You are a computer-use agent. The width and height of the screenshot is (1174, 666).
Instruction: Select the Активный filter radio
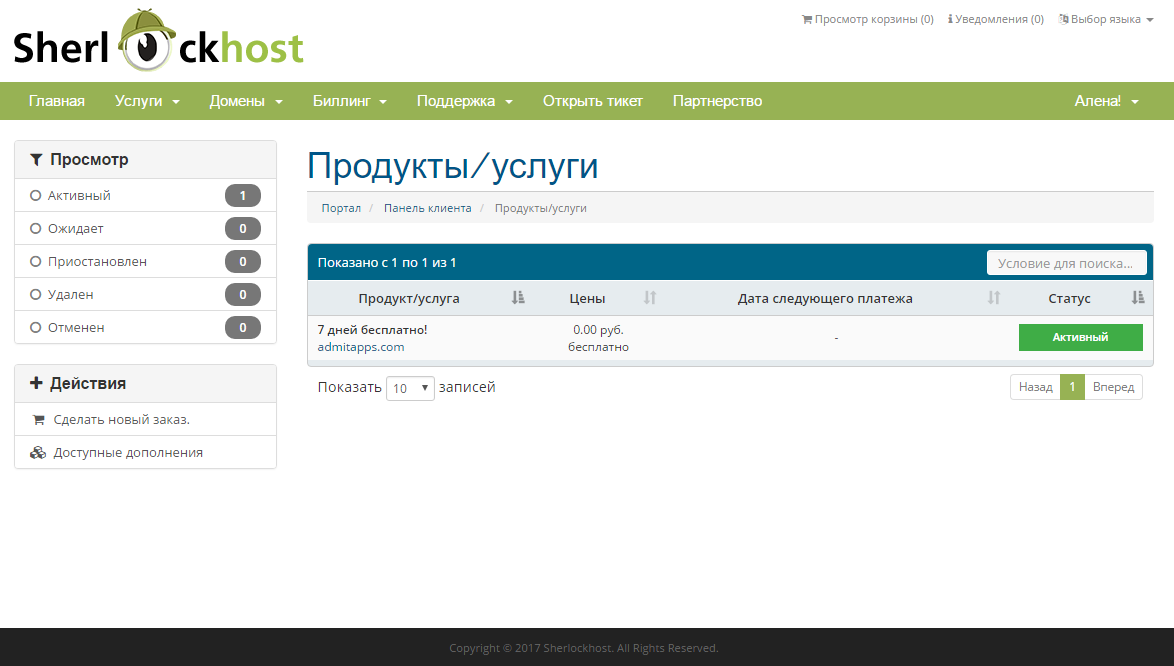tap(36, 196)
